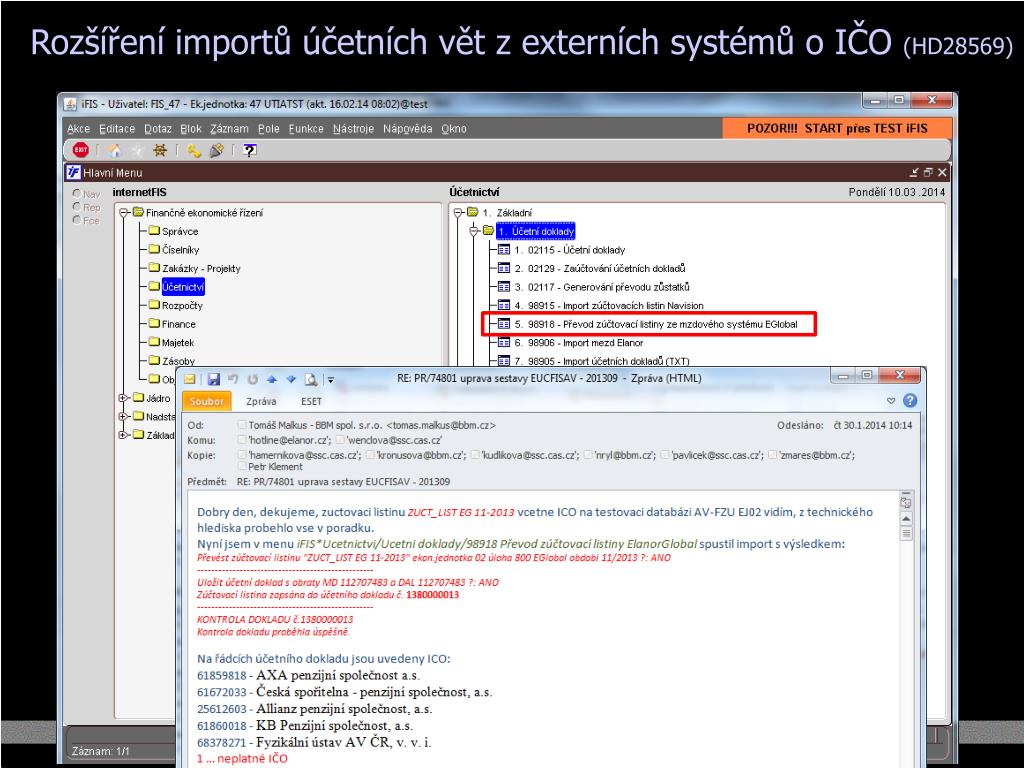Select the Finance tree item

pos(178,323)
